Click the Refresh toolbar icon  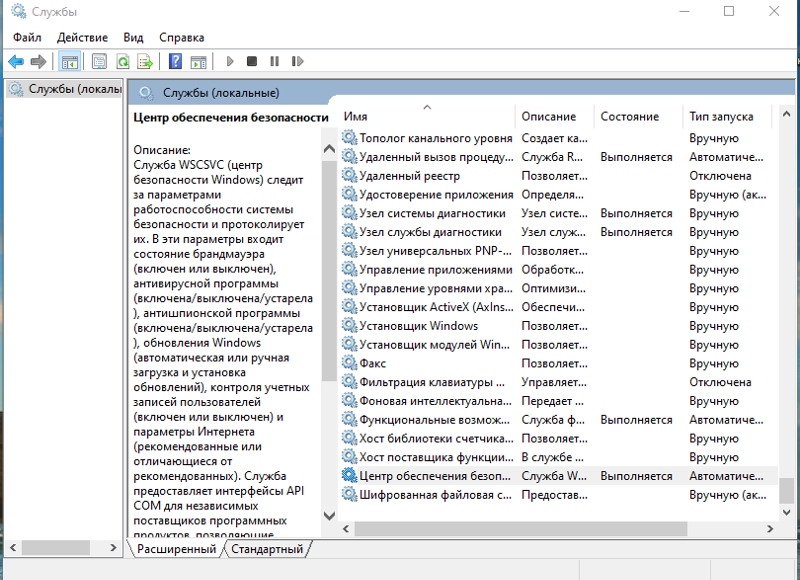point(122,62)
